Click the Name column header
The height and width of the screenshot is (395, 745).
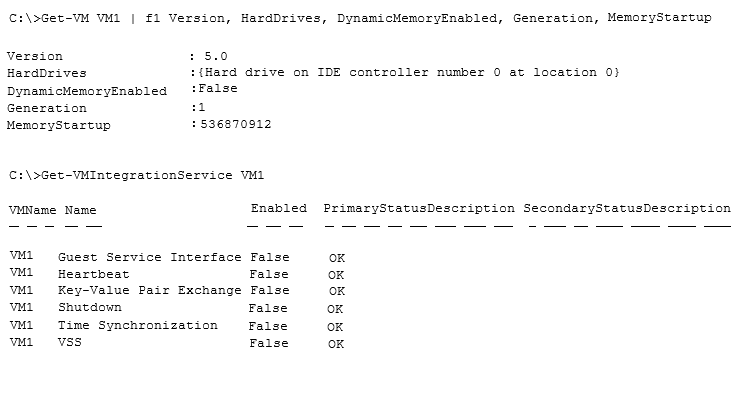pyautogui.click(x=80, y=210)
